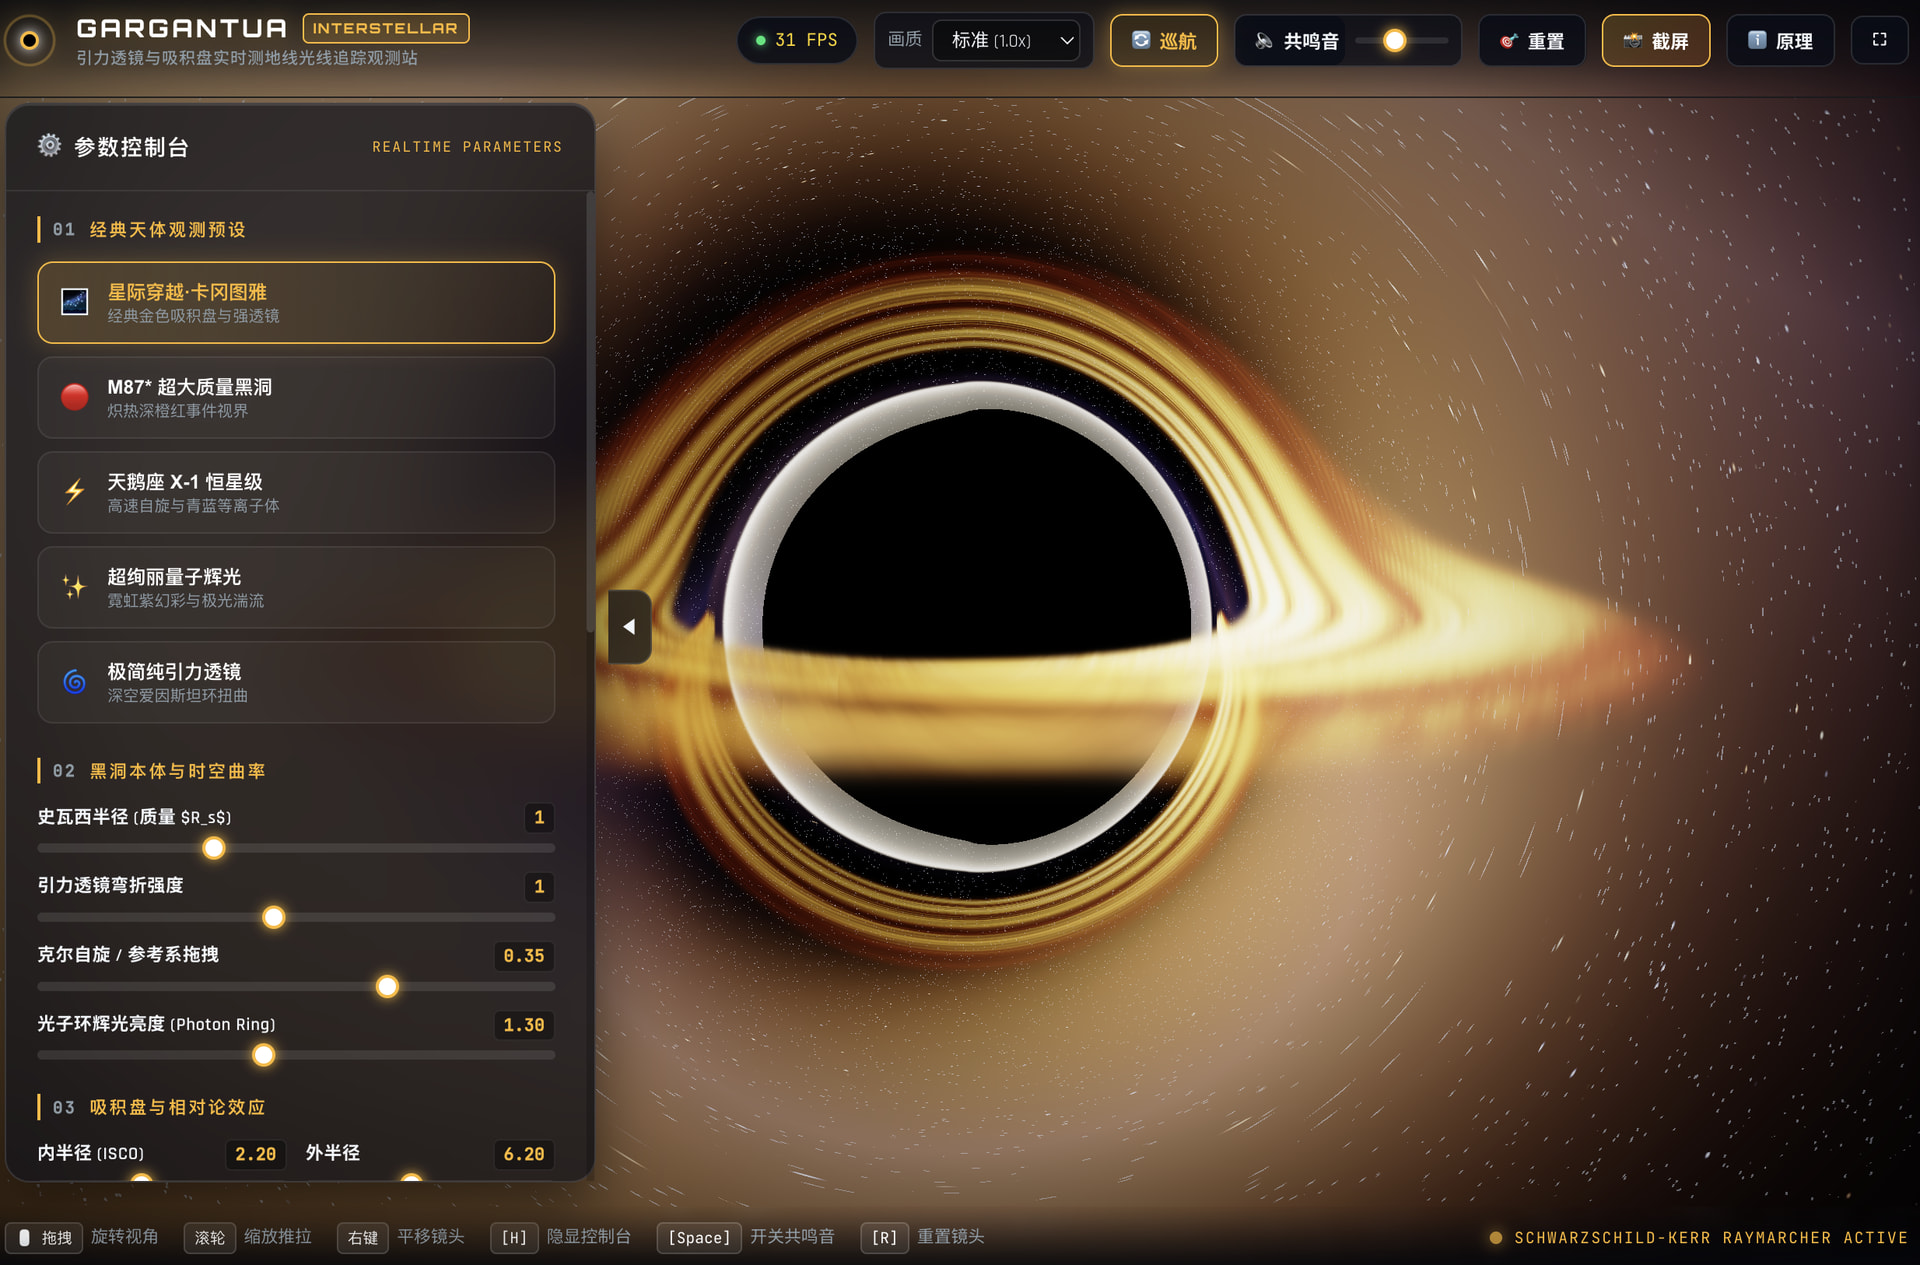Click the gear icon beside 参数控制台
The height and width of the screenshot is (1265, 1920).
click(49, 146)
